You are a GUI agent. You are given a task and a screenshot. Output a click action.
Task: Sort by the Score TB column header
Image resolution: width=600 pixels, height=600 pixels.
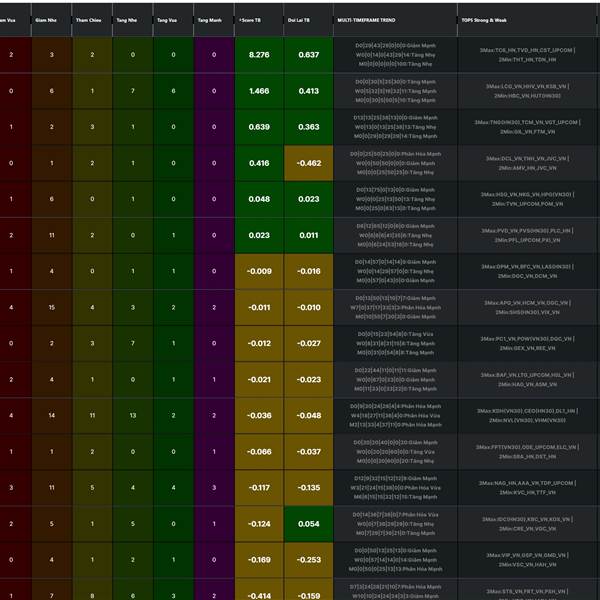tap(259, 20)
